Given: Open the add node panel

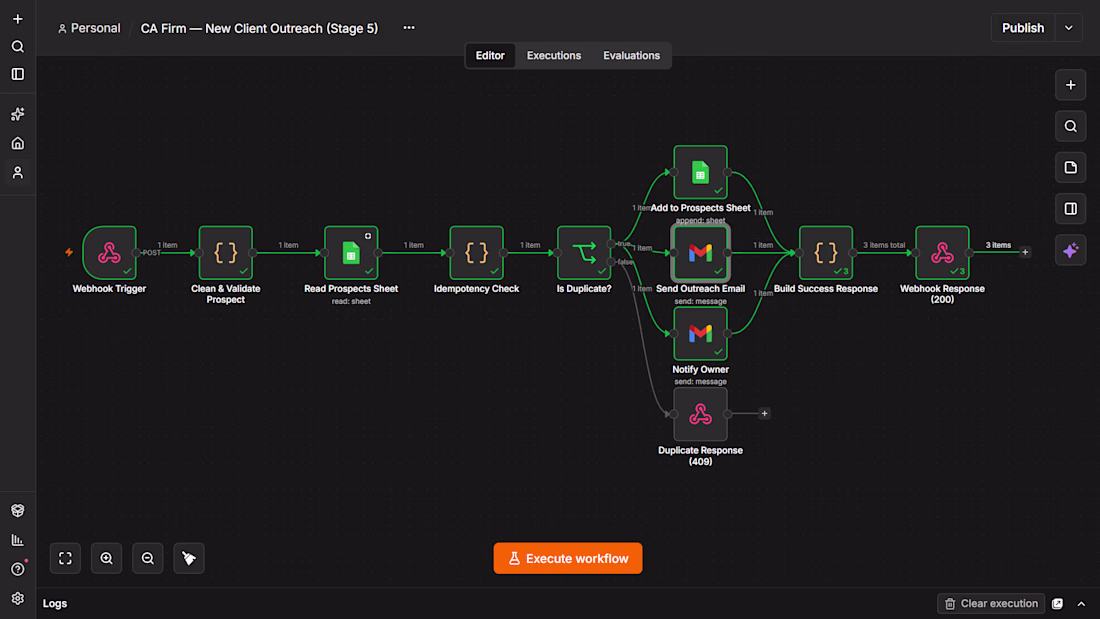Looking at the screenshot, I should 1071,85.
